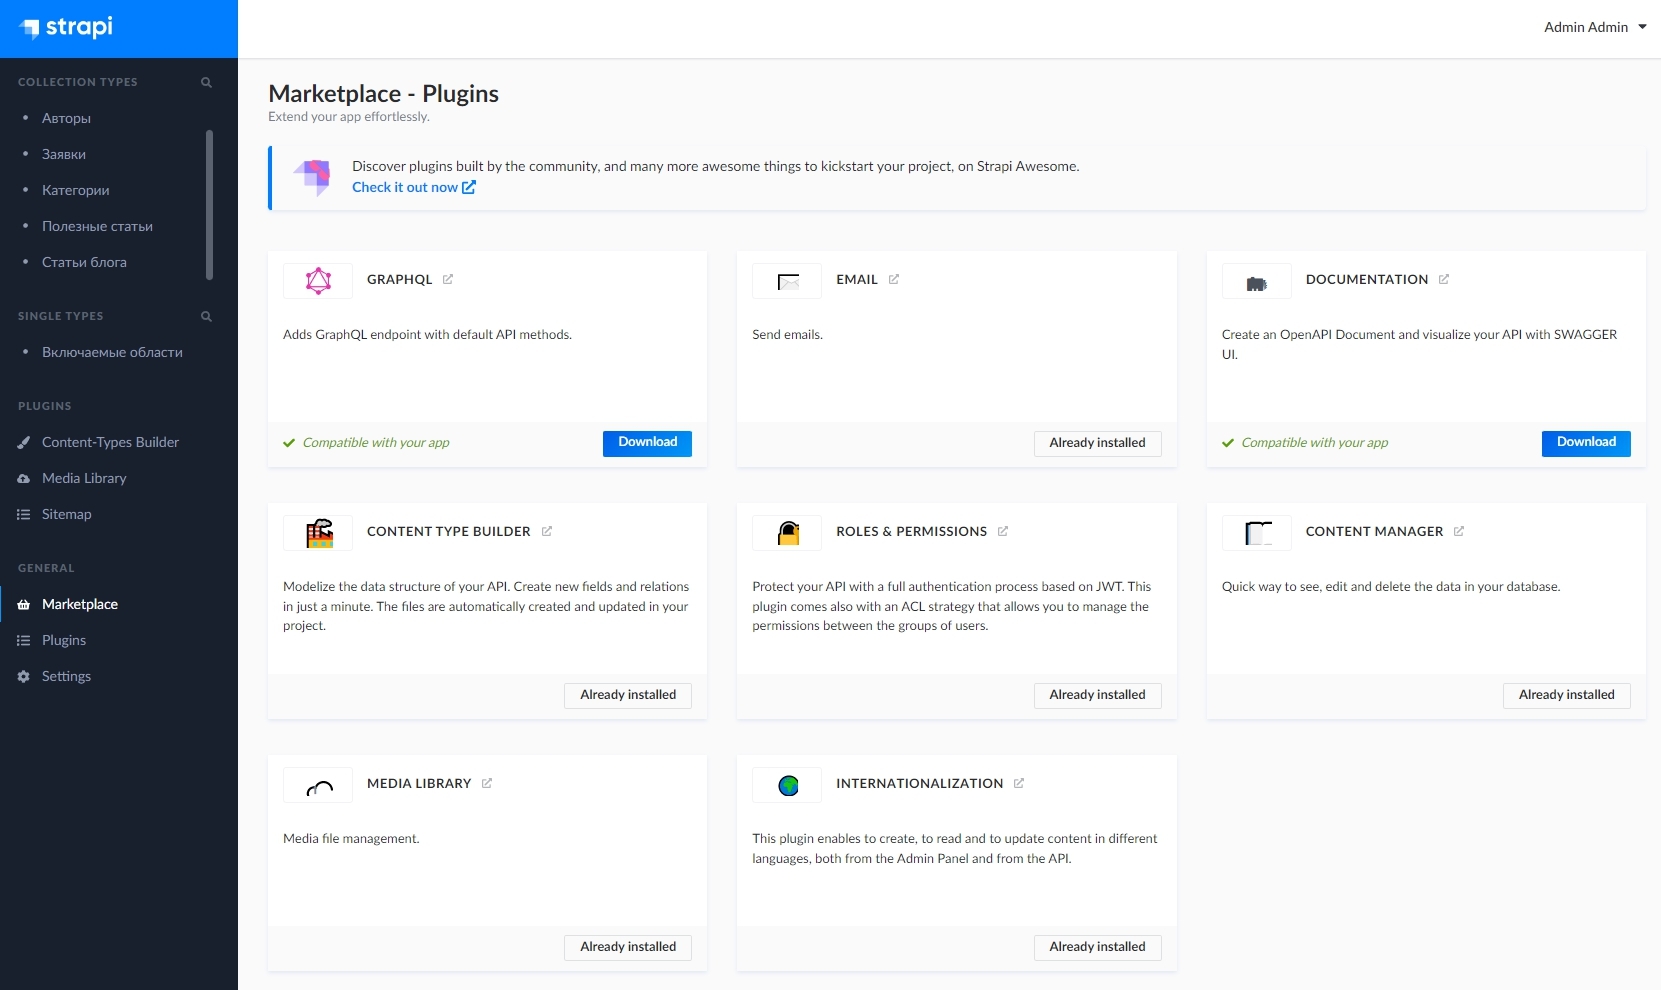Open the external link icon beside GraphQL

point(448,279)
